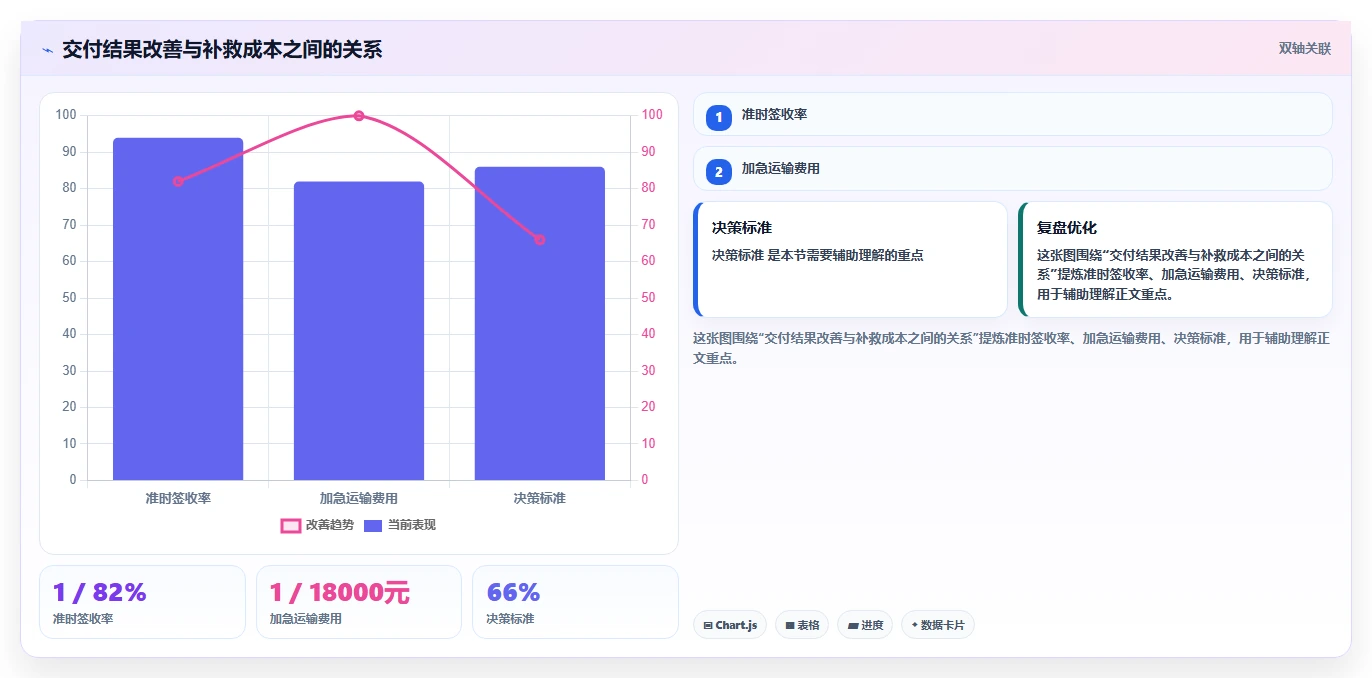Click the 表格 tag
This screenshot has width=1372, height=678.
point(802,625)
